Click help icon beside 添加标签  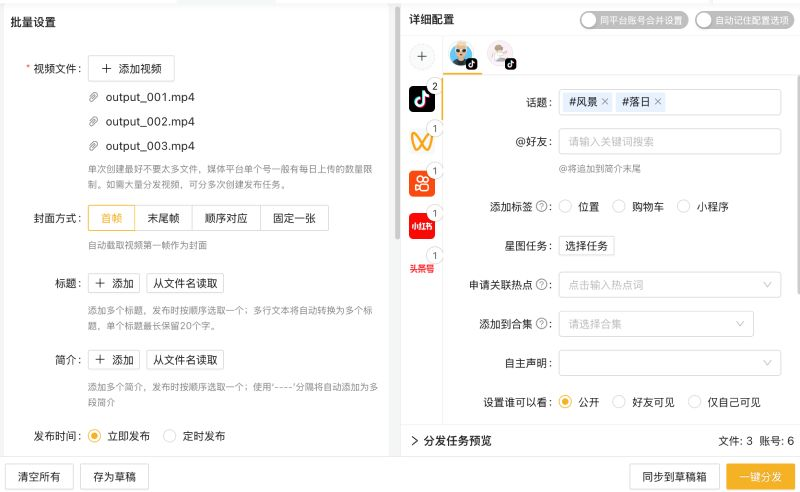[542, 206]
